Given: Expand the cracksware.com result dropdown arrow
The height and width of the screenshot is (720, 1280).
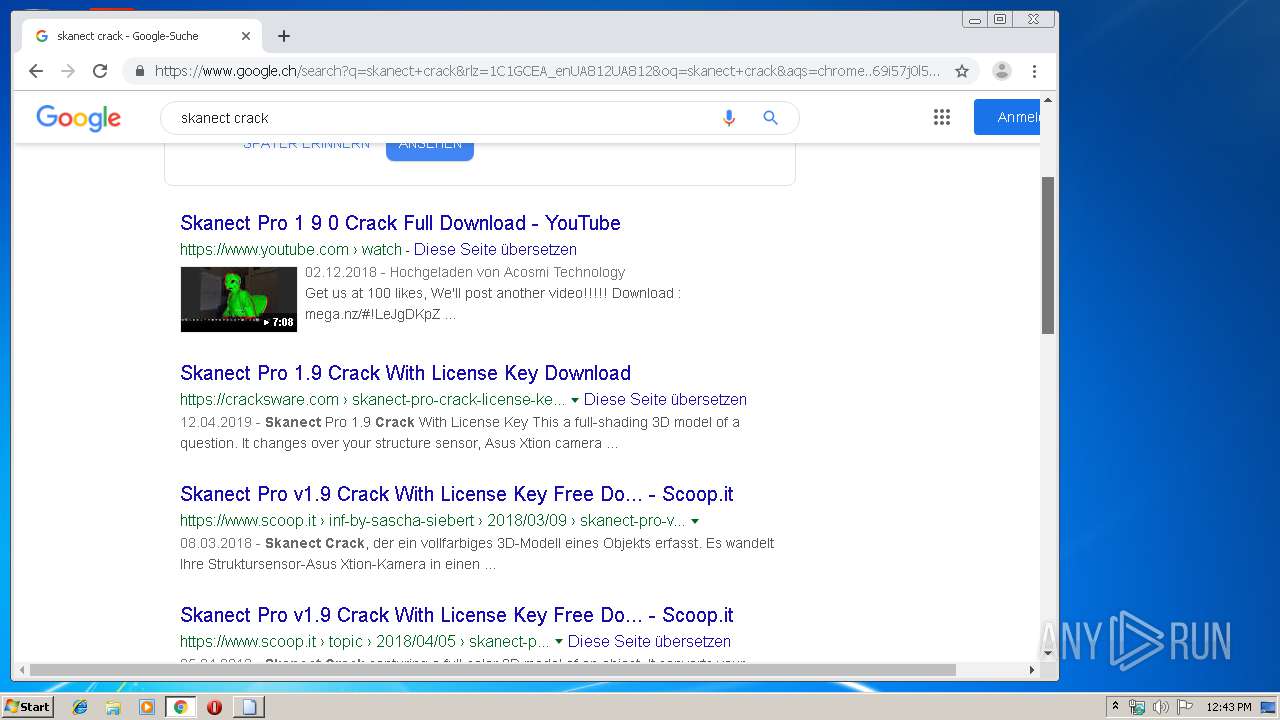Looking at the screenshot, I should click(x=575, y=400).
